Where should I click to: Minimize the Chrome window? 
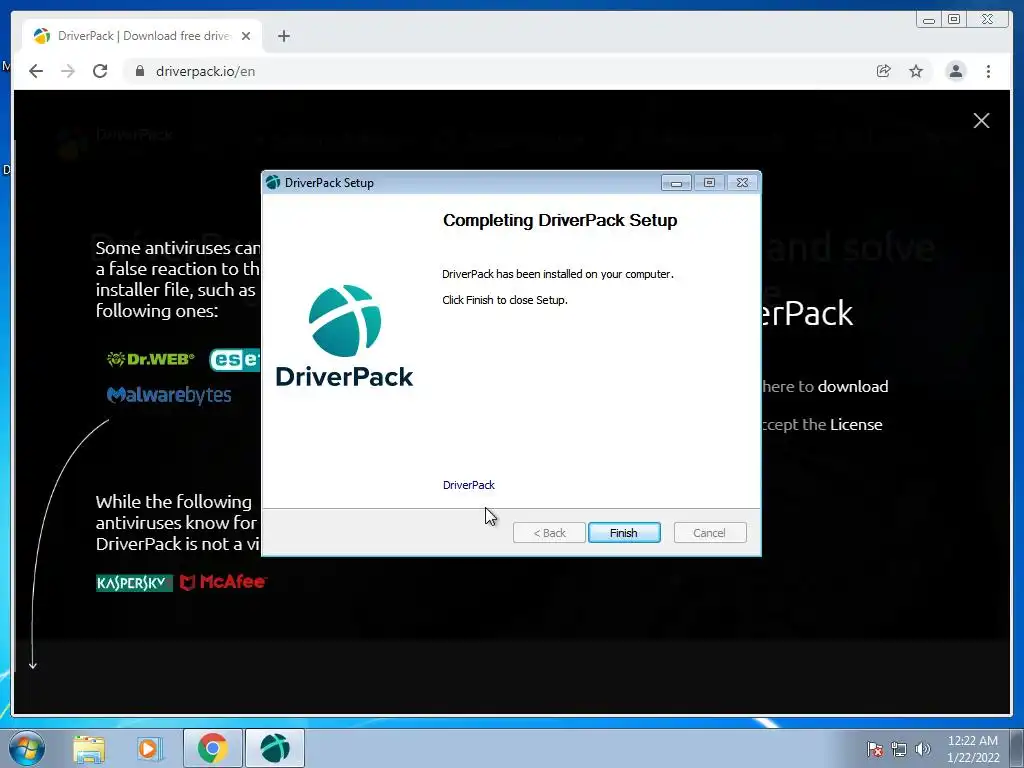[928, 20]
